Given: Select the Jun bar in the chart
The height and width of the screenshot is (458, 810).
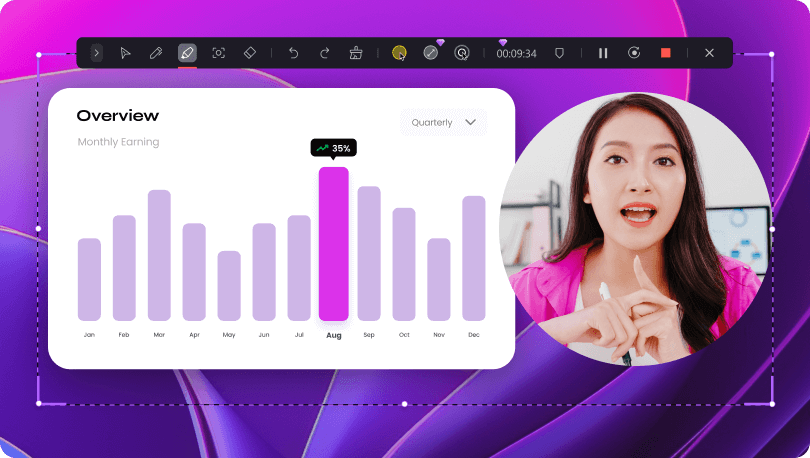Looking at the screenshot, I should click(264, 272).
